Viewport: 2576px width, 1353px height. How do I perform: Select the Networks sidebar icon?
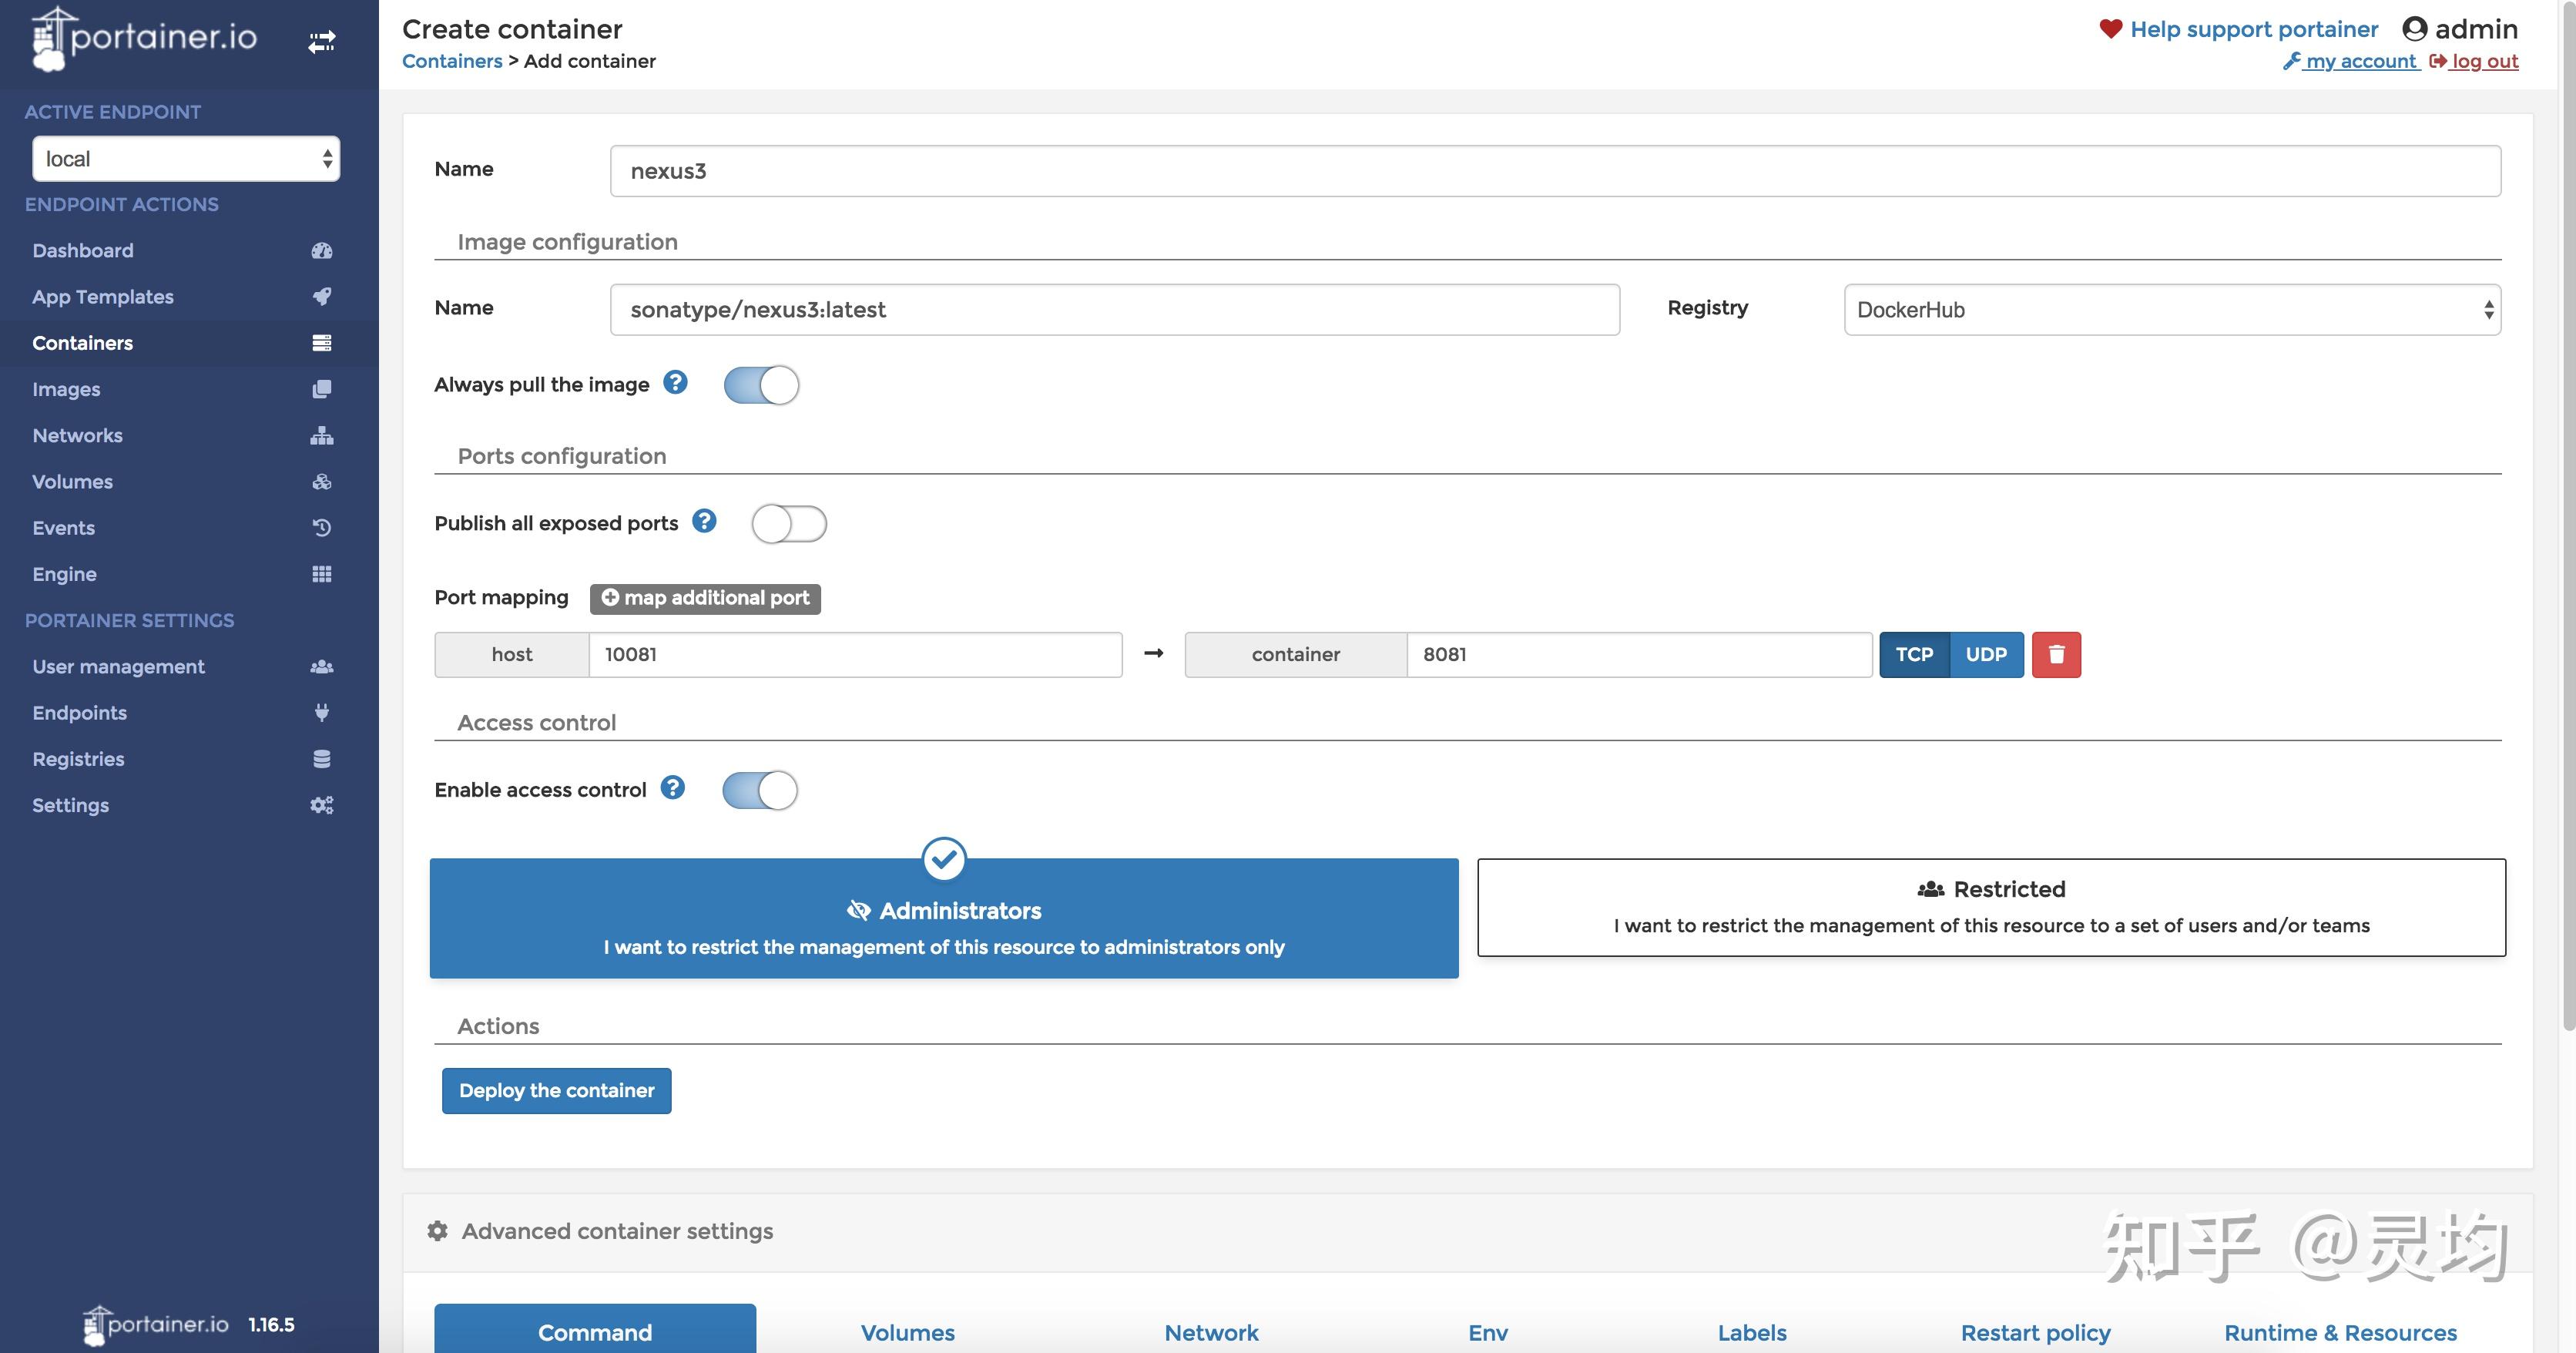tap(321, 435)
